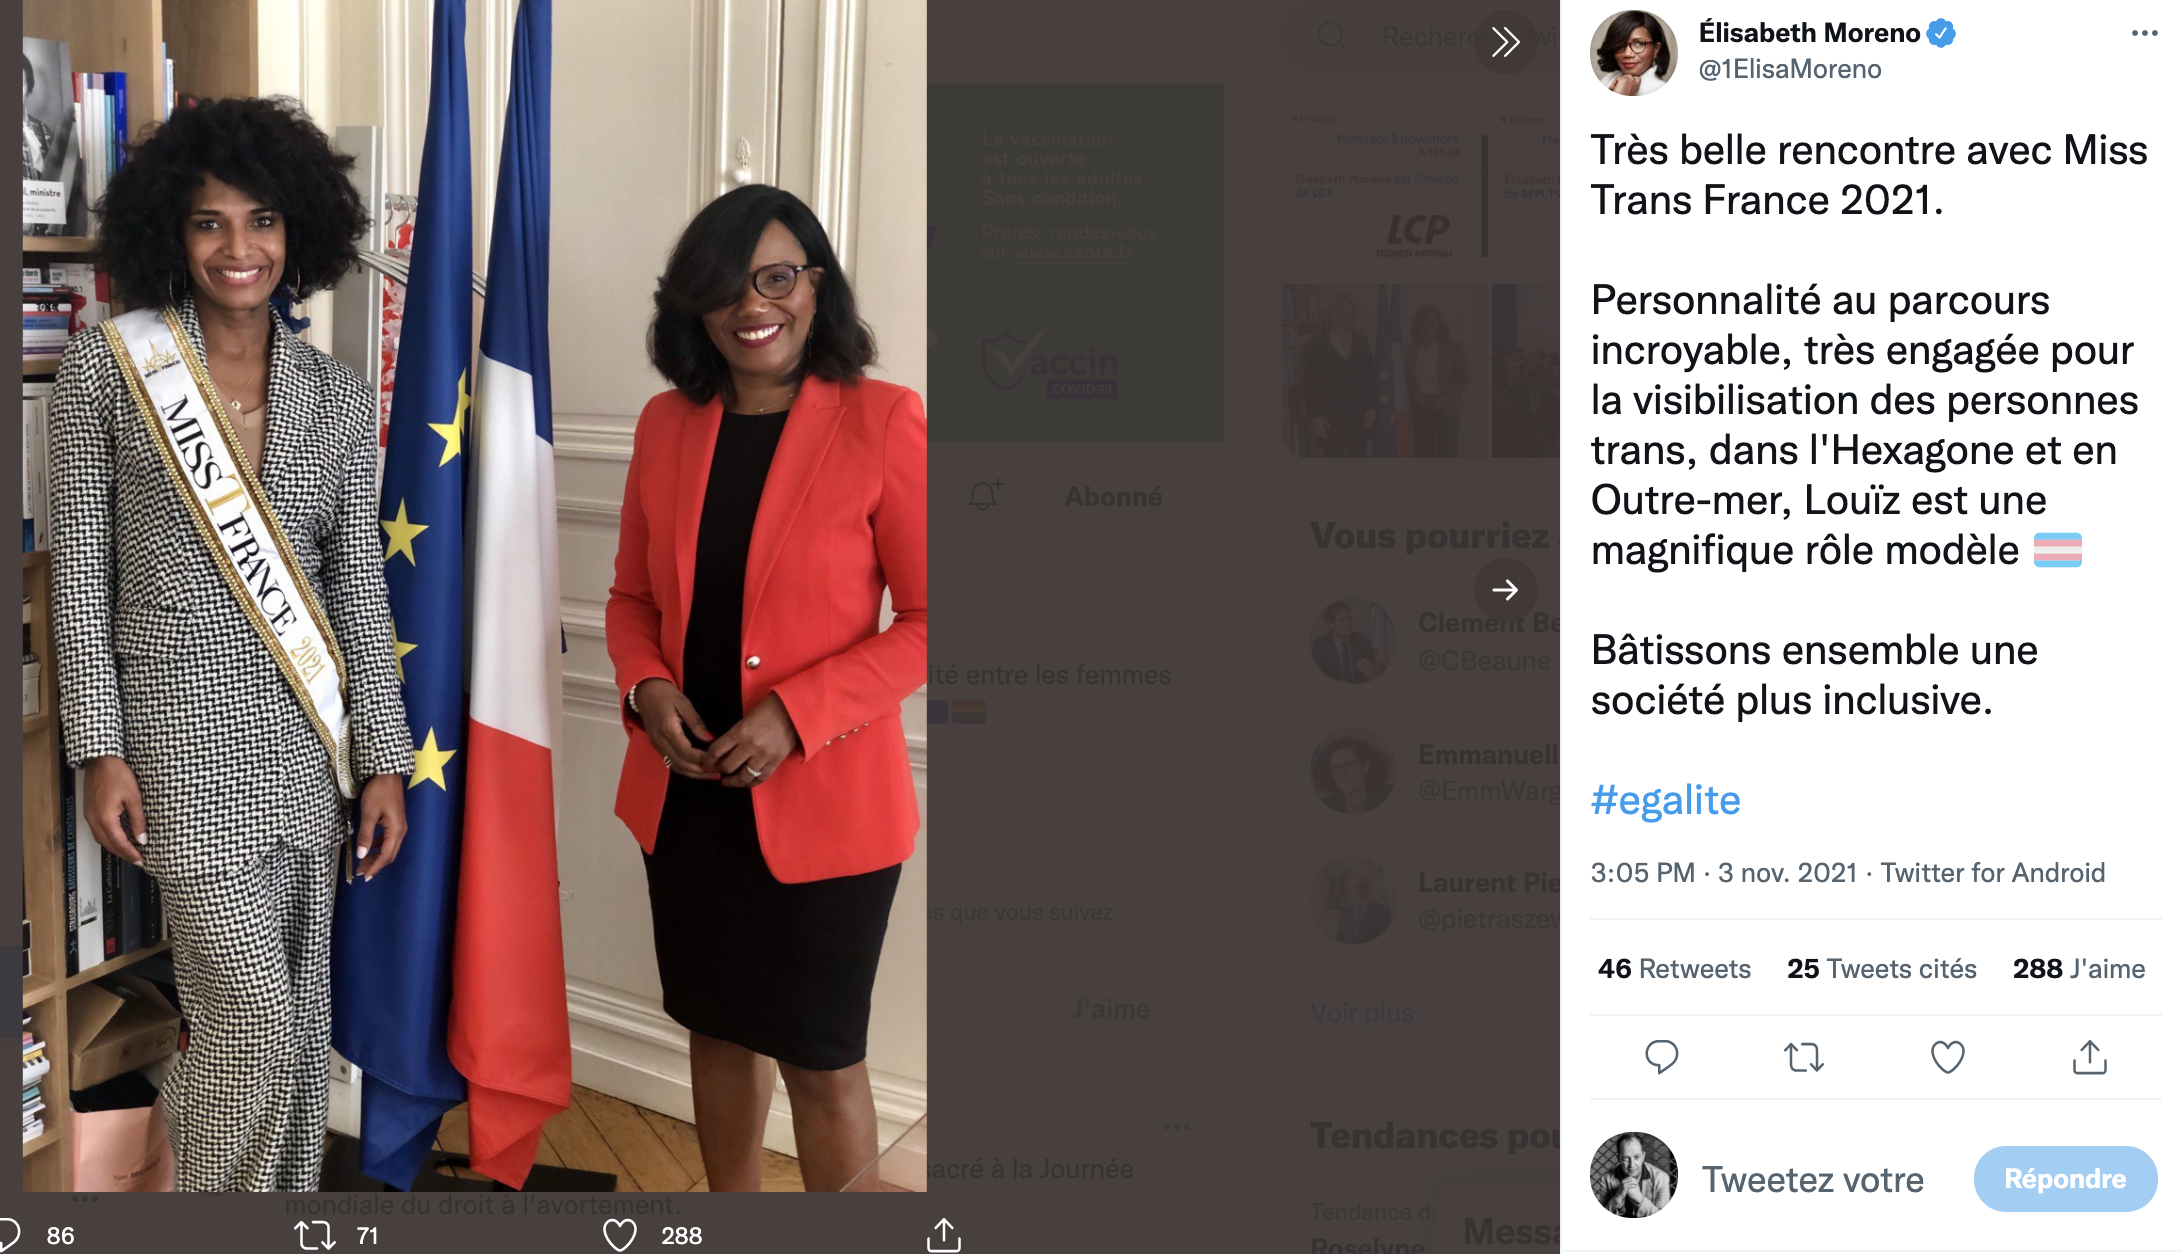Open the @1ElisaMoreno handle link
This screenshot has height=1254, width=2182.
[1790, 69]
